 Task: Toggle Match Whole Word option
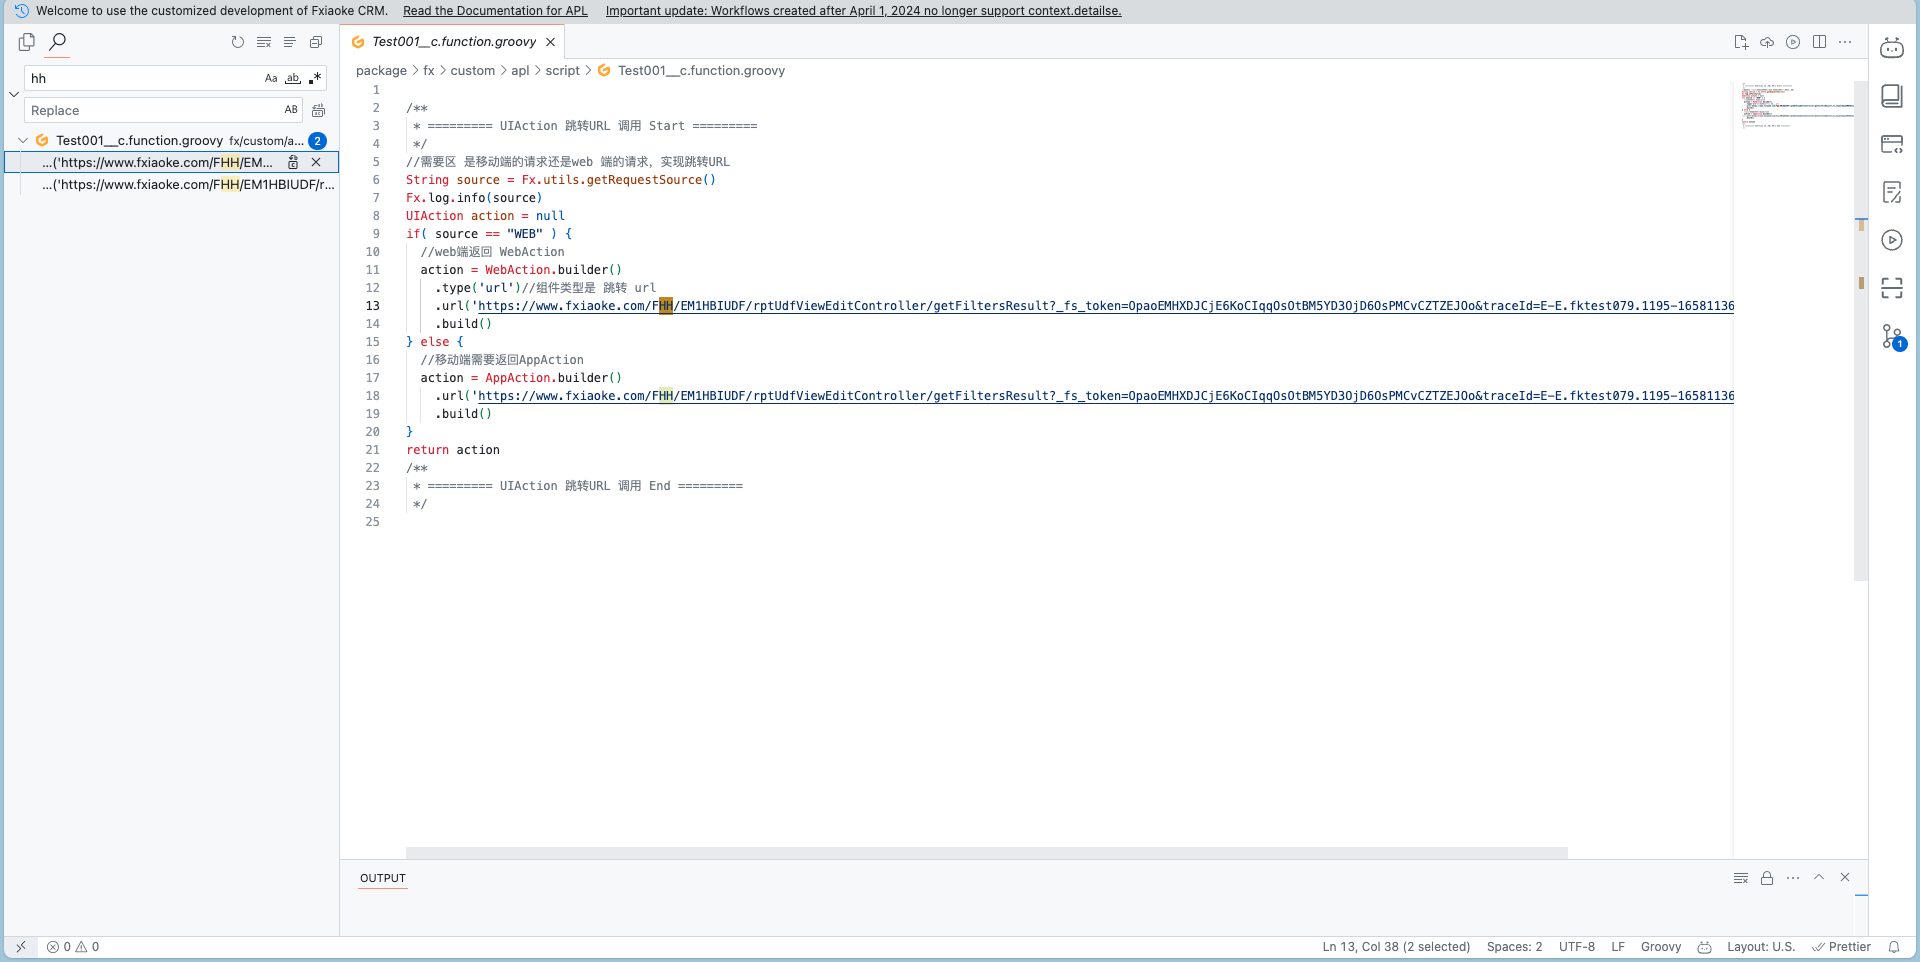[293, 78]
